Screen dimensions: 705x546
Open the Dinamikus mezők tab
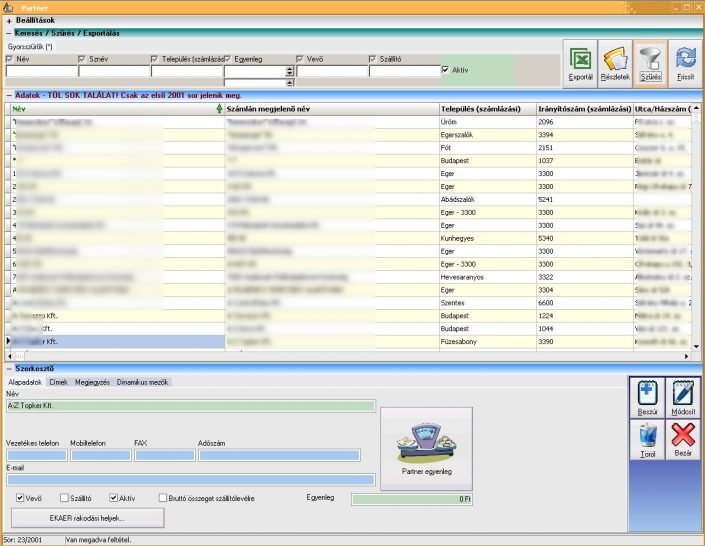tap(143, 382)
